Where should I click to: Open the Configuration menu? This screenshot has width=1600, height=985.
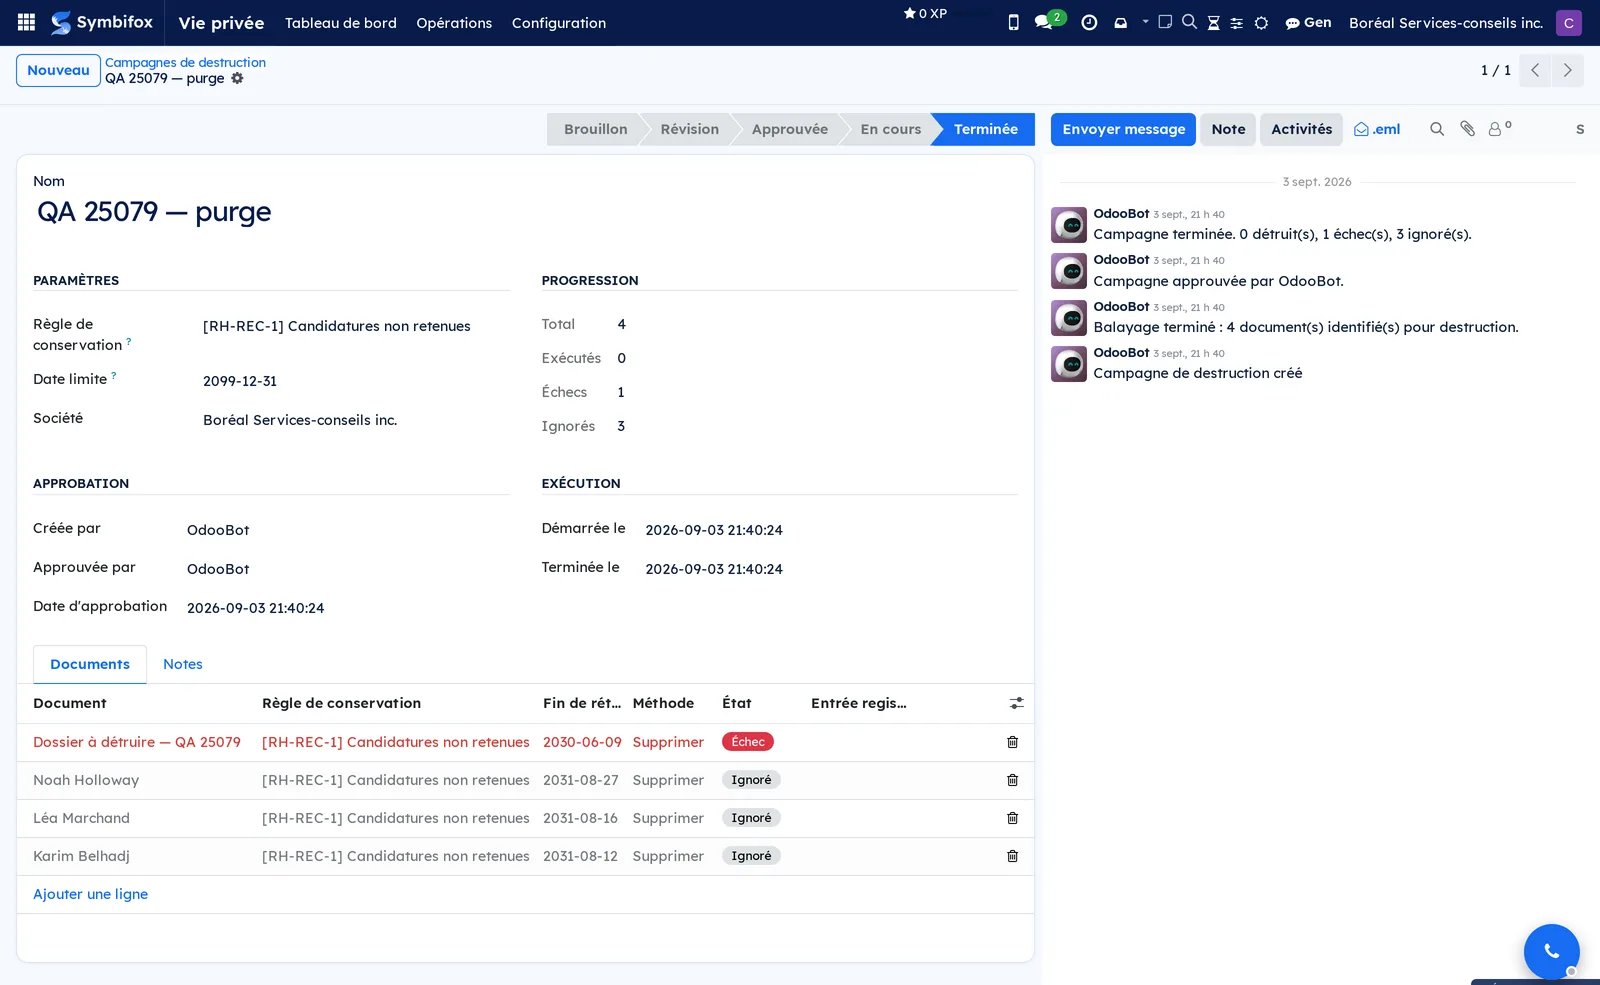click(x=559, y=22)
